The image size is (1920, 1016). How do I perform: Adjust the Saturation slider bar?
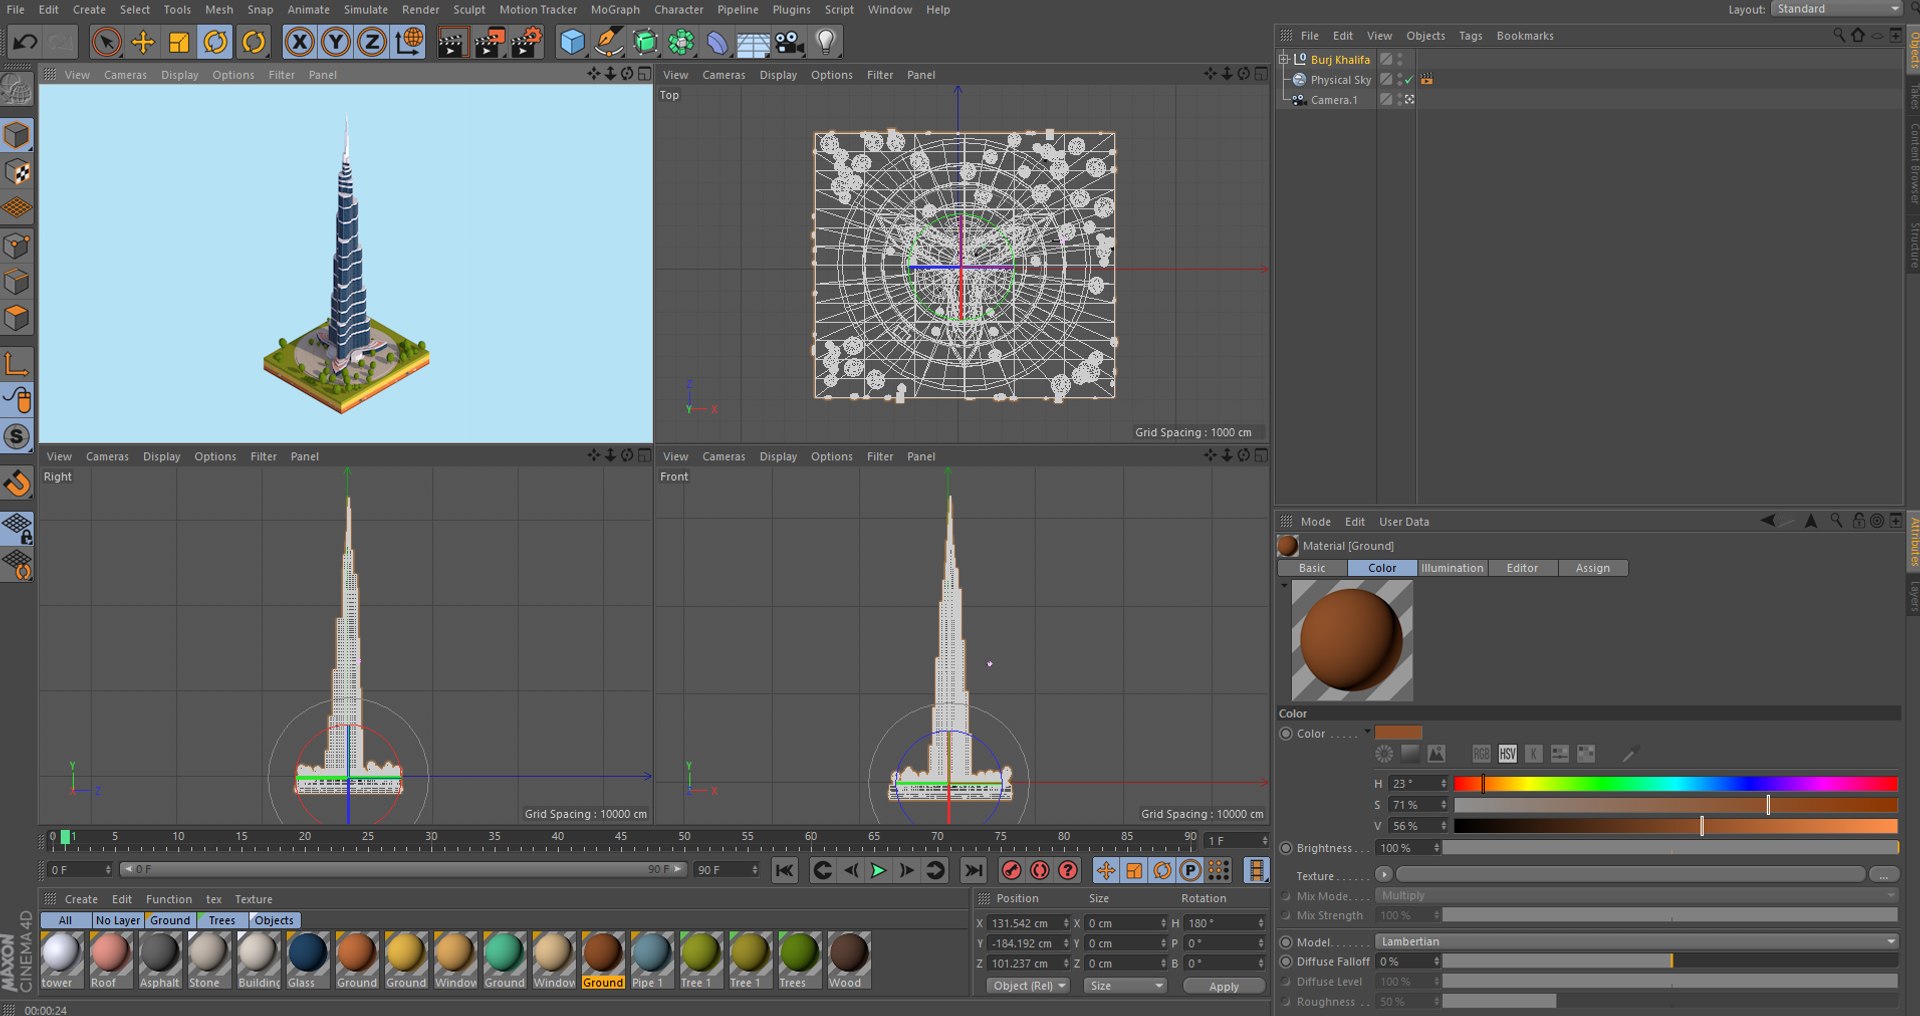(1675, 805)
